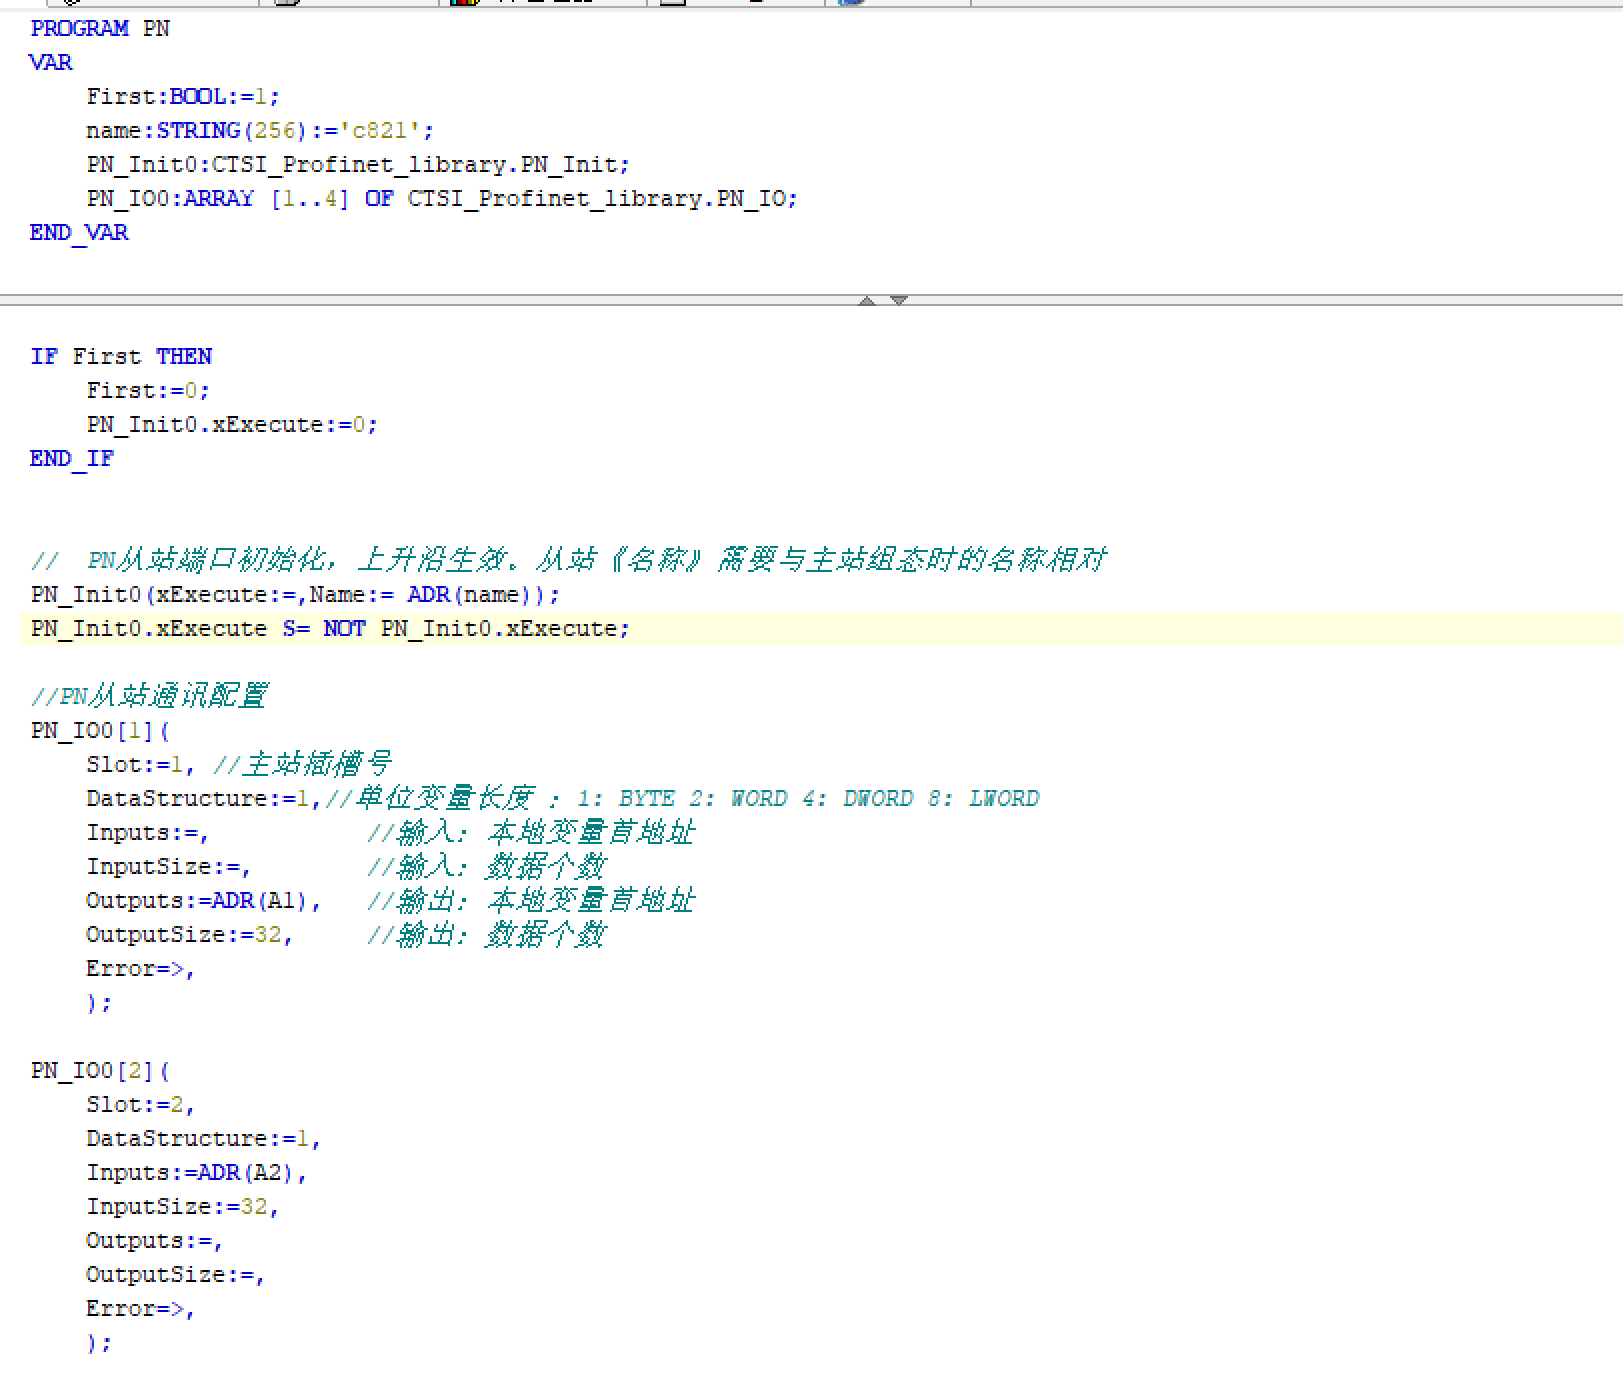The height and width of the screenshot is (1397, 1623).
Task: Click the '//PN从站通讯配置' comment
Action: click(149, 696)
